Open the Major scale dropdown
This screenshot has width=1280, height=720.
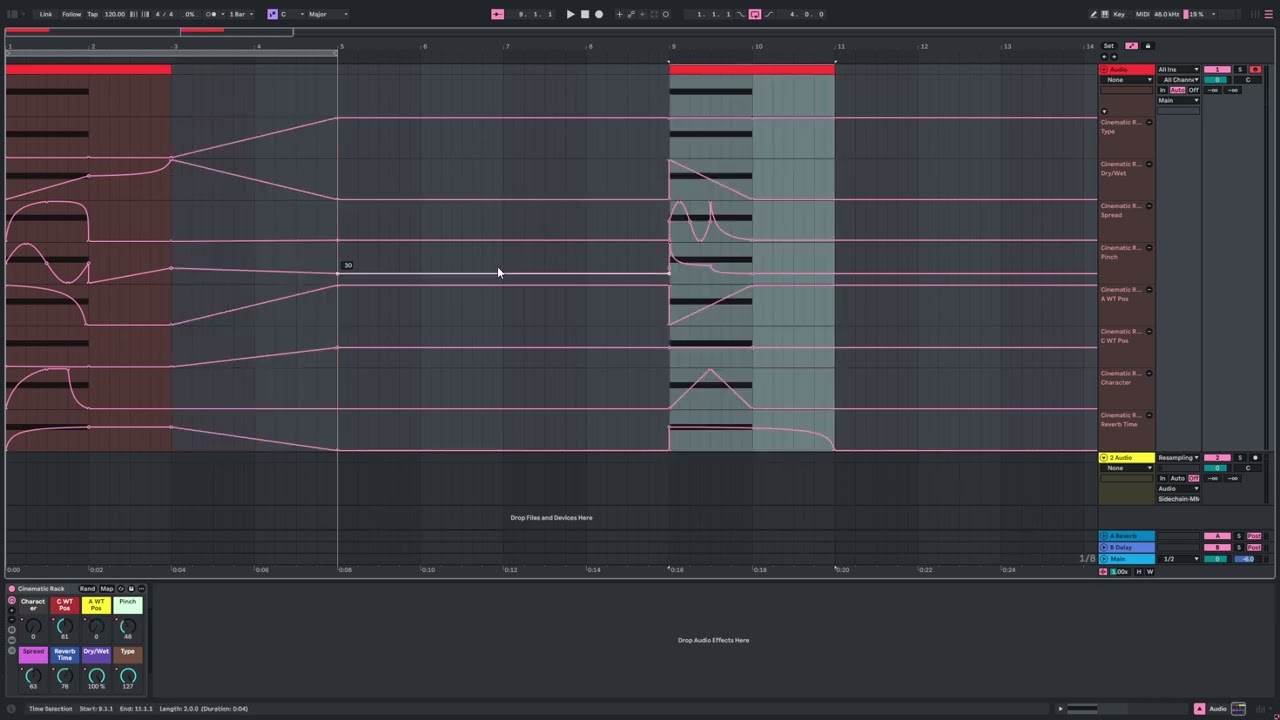click(328, 14)
